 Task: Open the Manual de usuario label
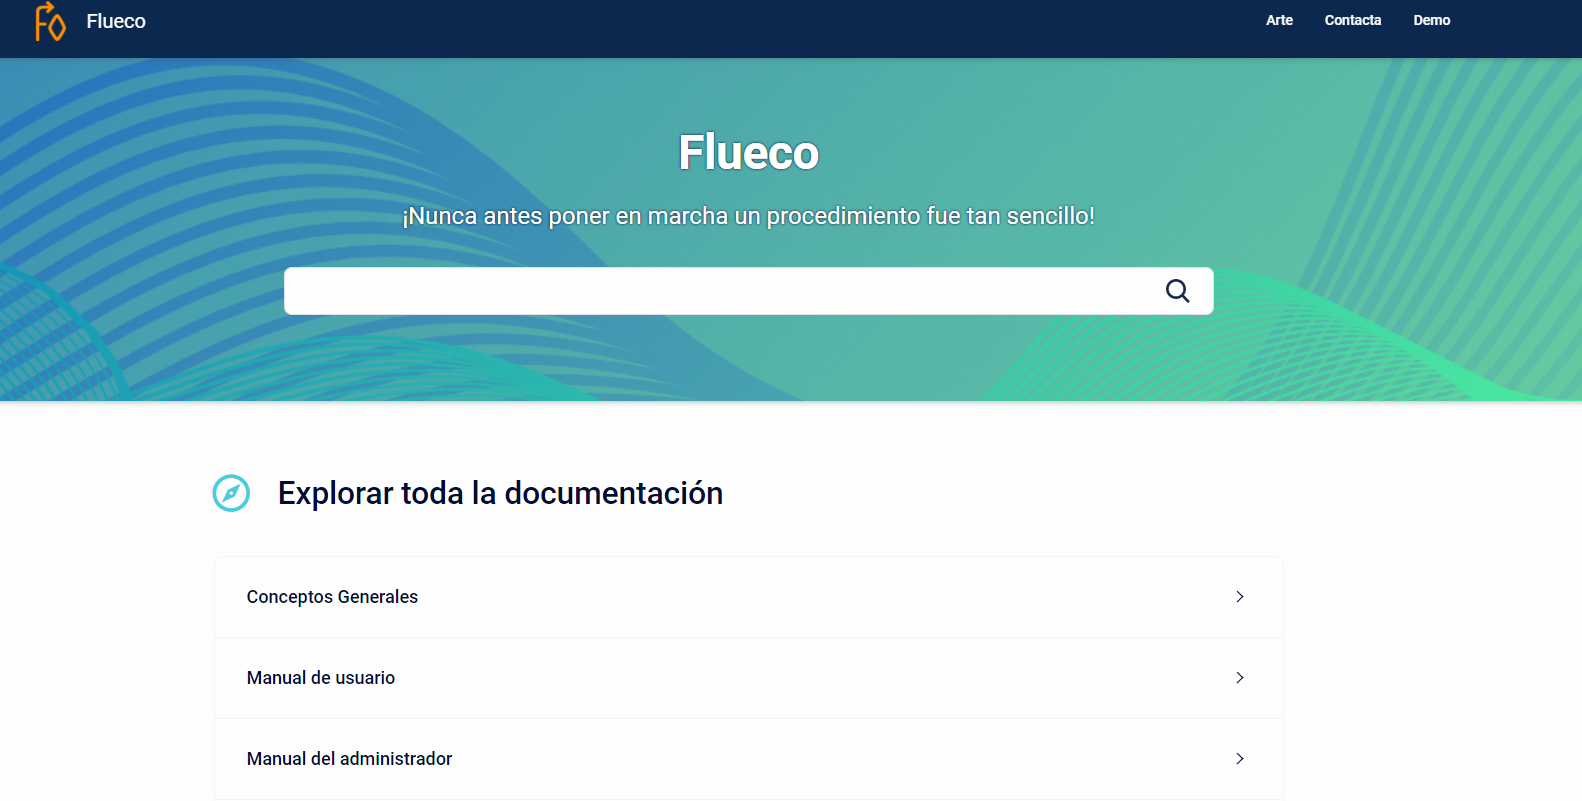point(321,678)
